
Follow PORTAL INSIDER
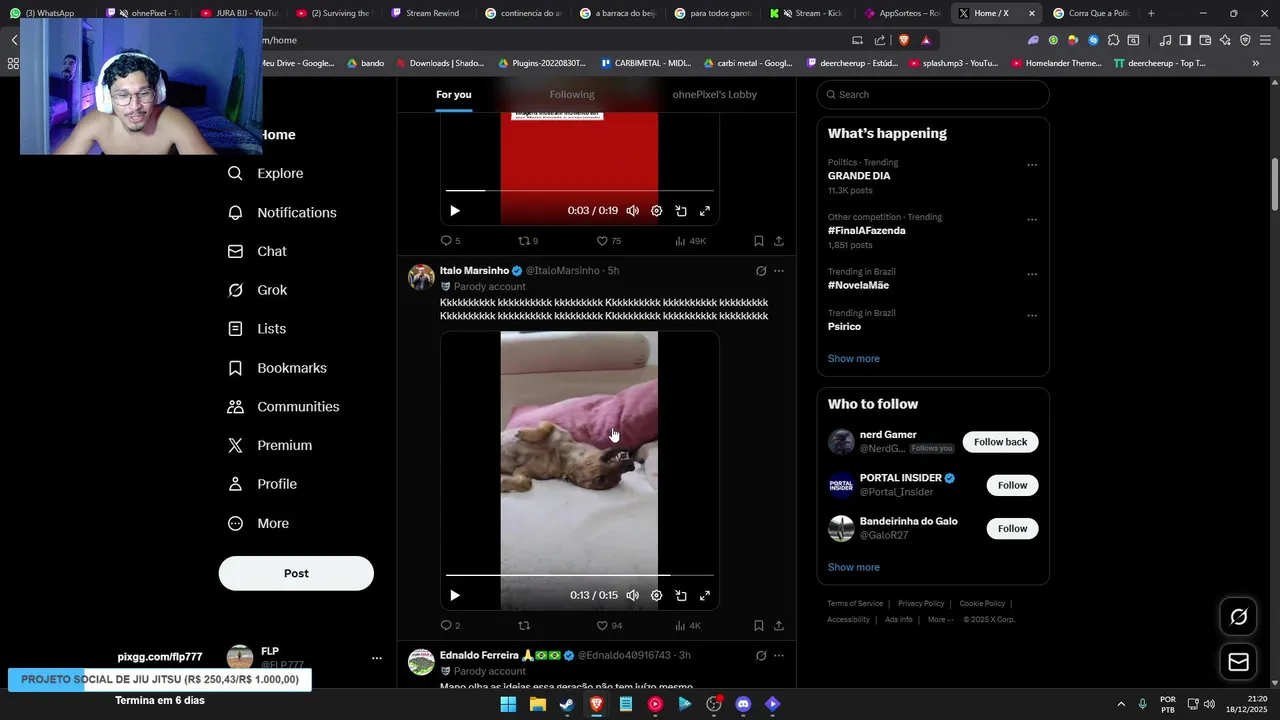pos(1012,485)
